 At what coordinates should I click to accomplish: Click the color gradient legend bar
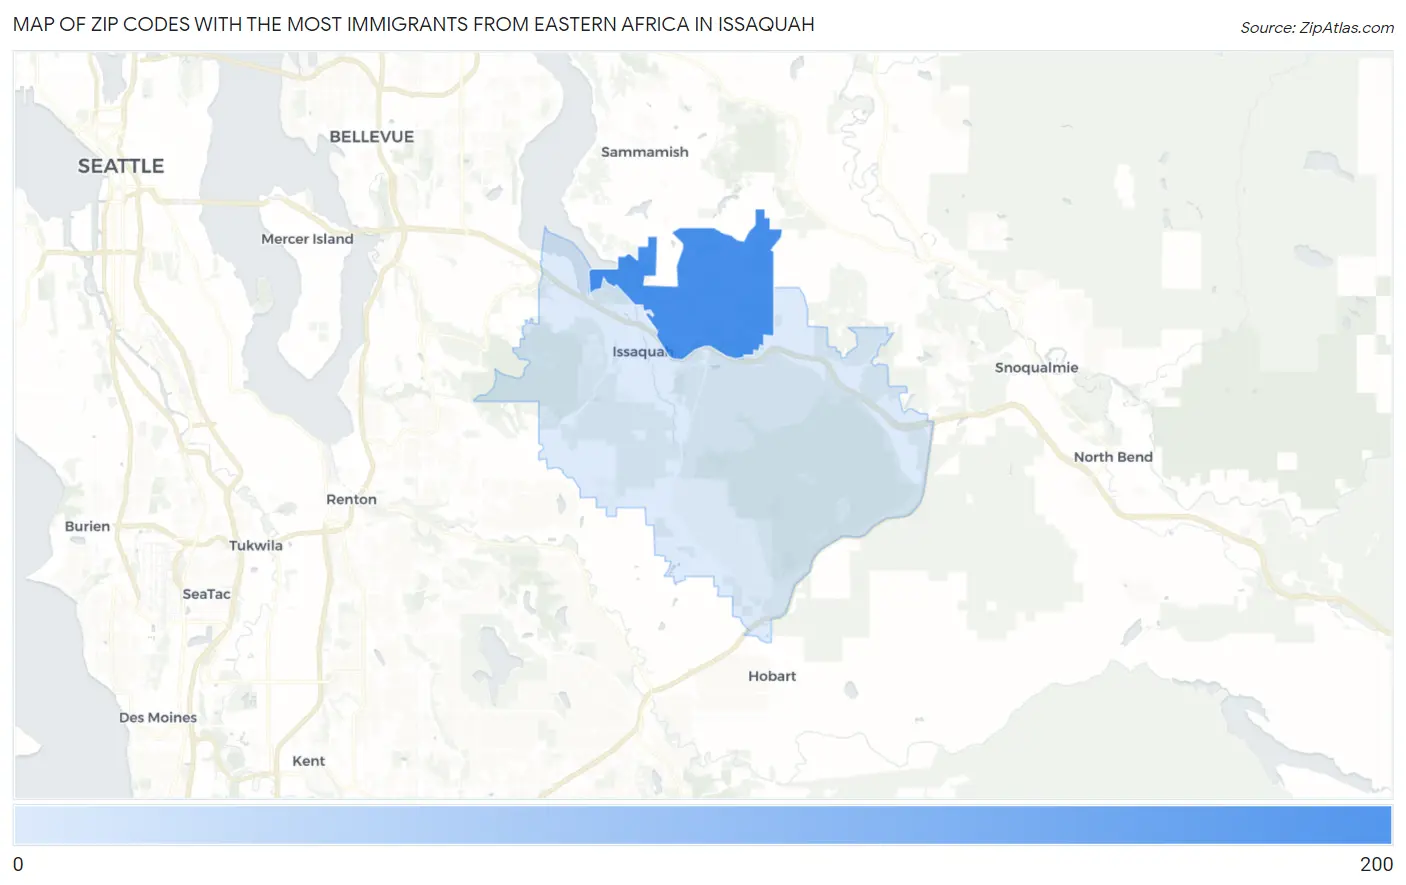[x=702, y=826]
